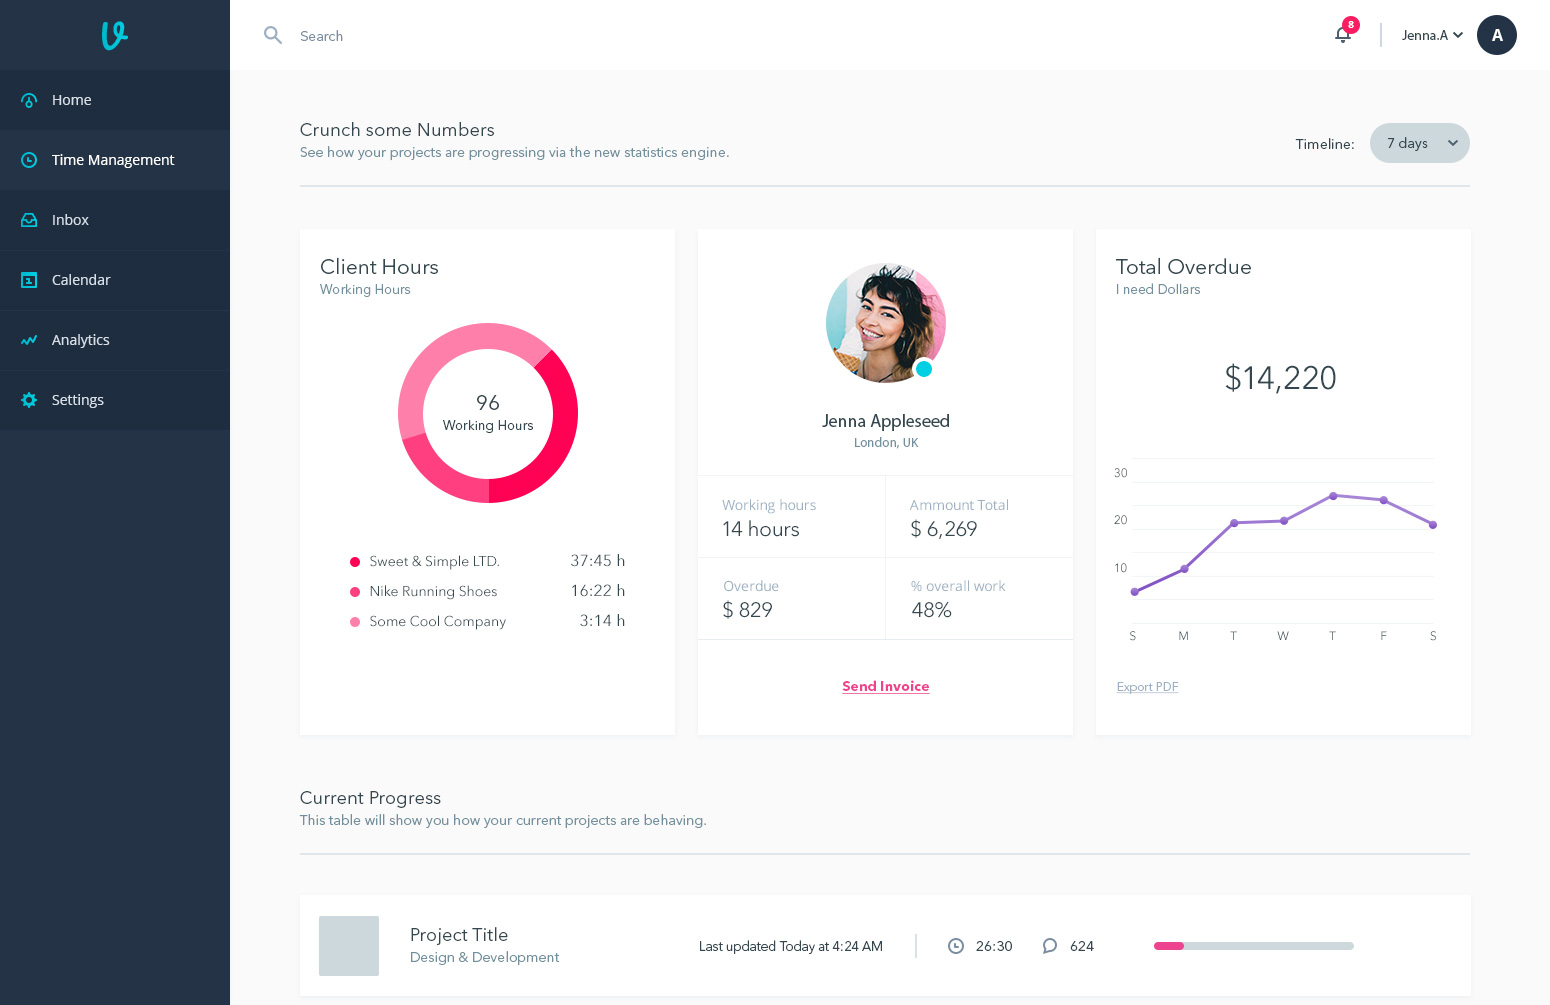The image size is (1550, 1005).
Task: Open Analytics from the sidebar
Action: (81, 340)
